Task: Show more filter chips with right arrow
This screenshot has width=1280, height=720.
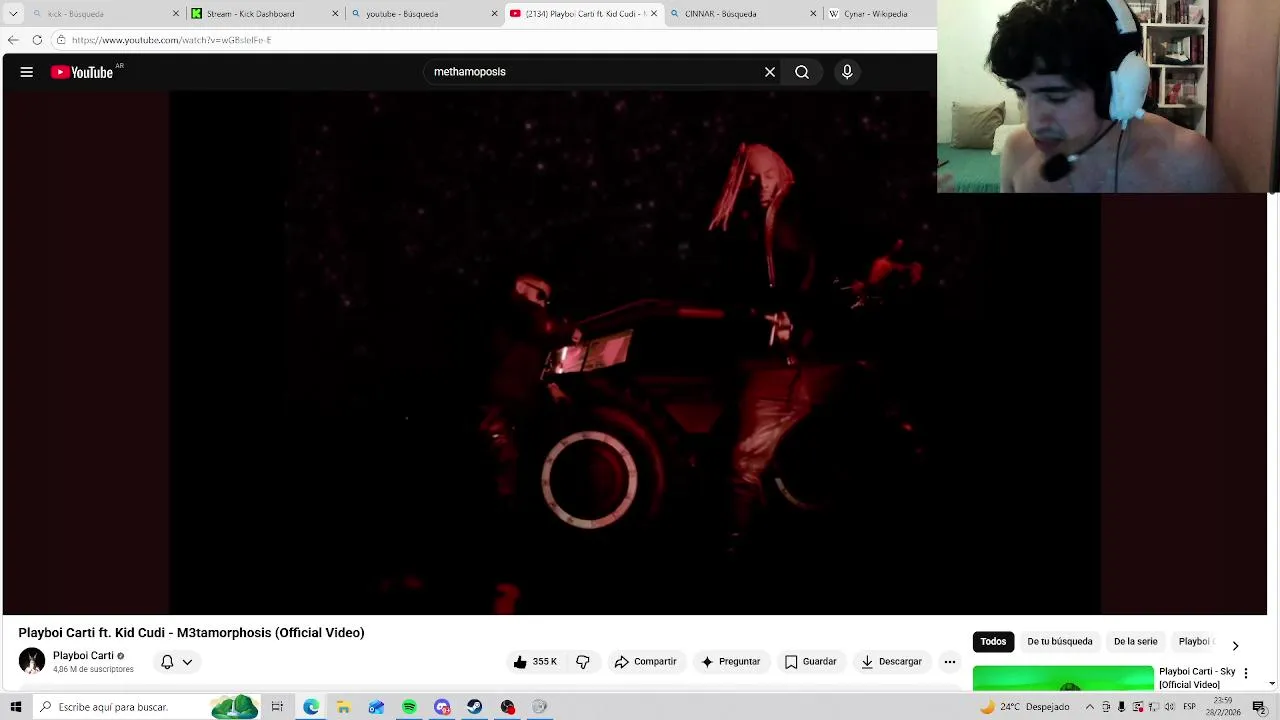Action: [x=1235, y=646]
